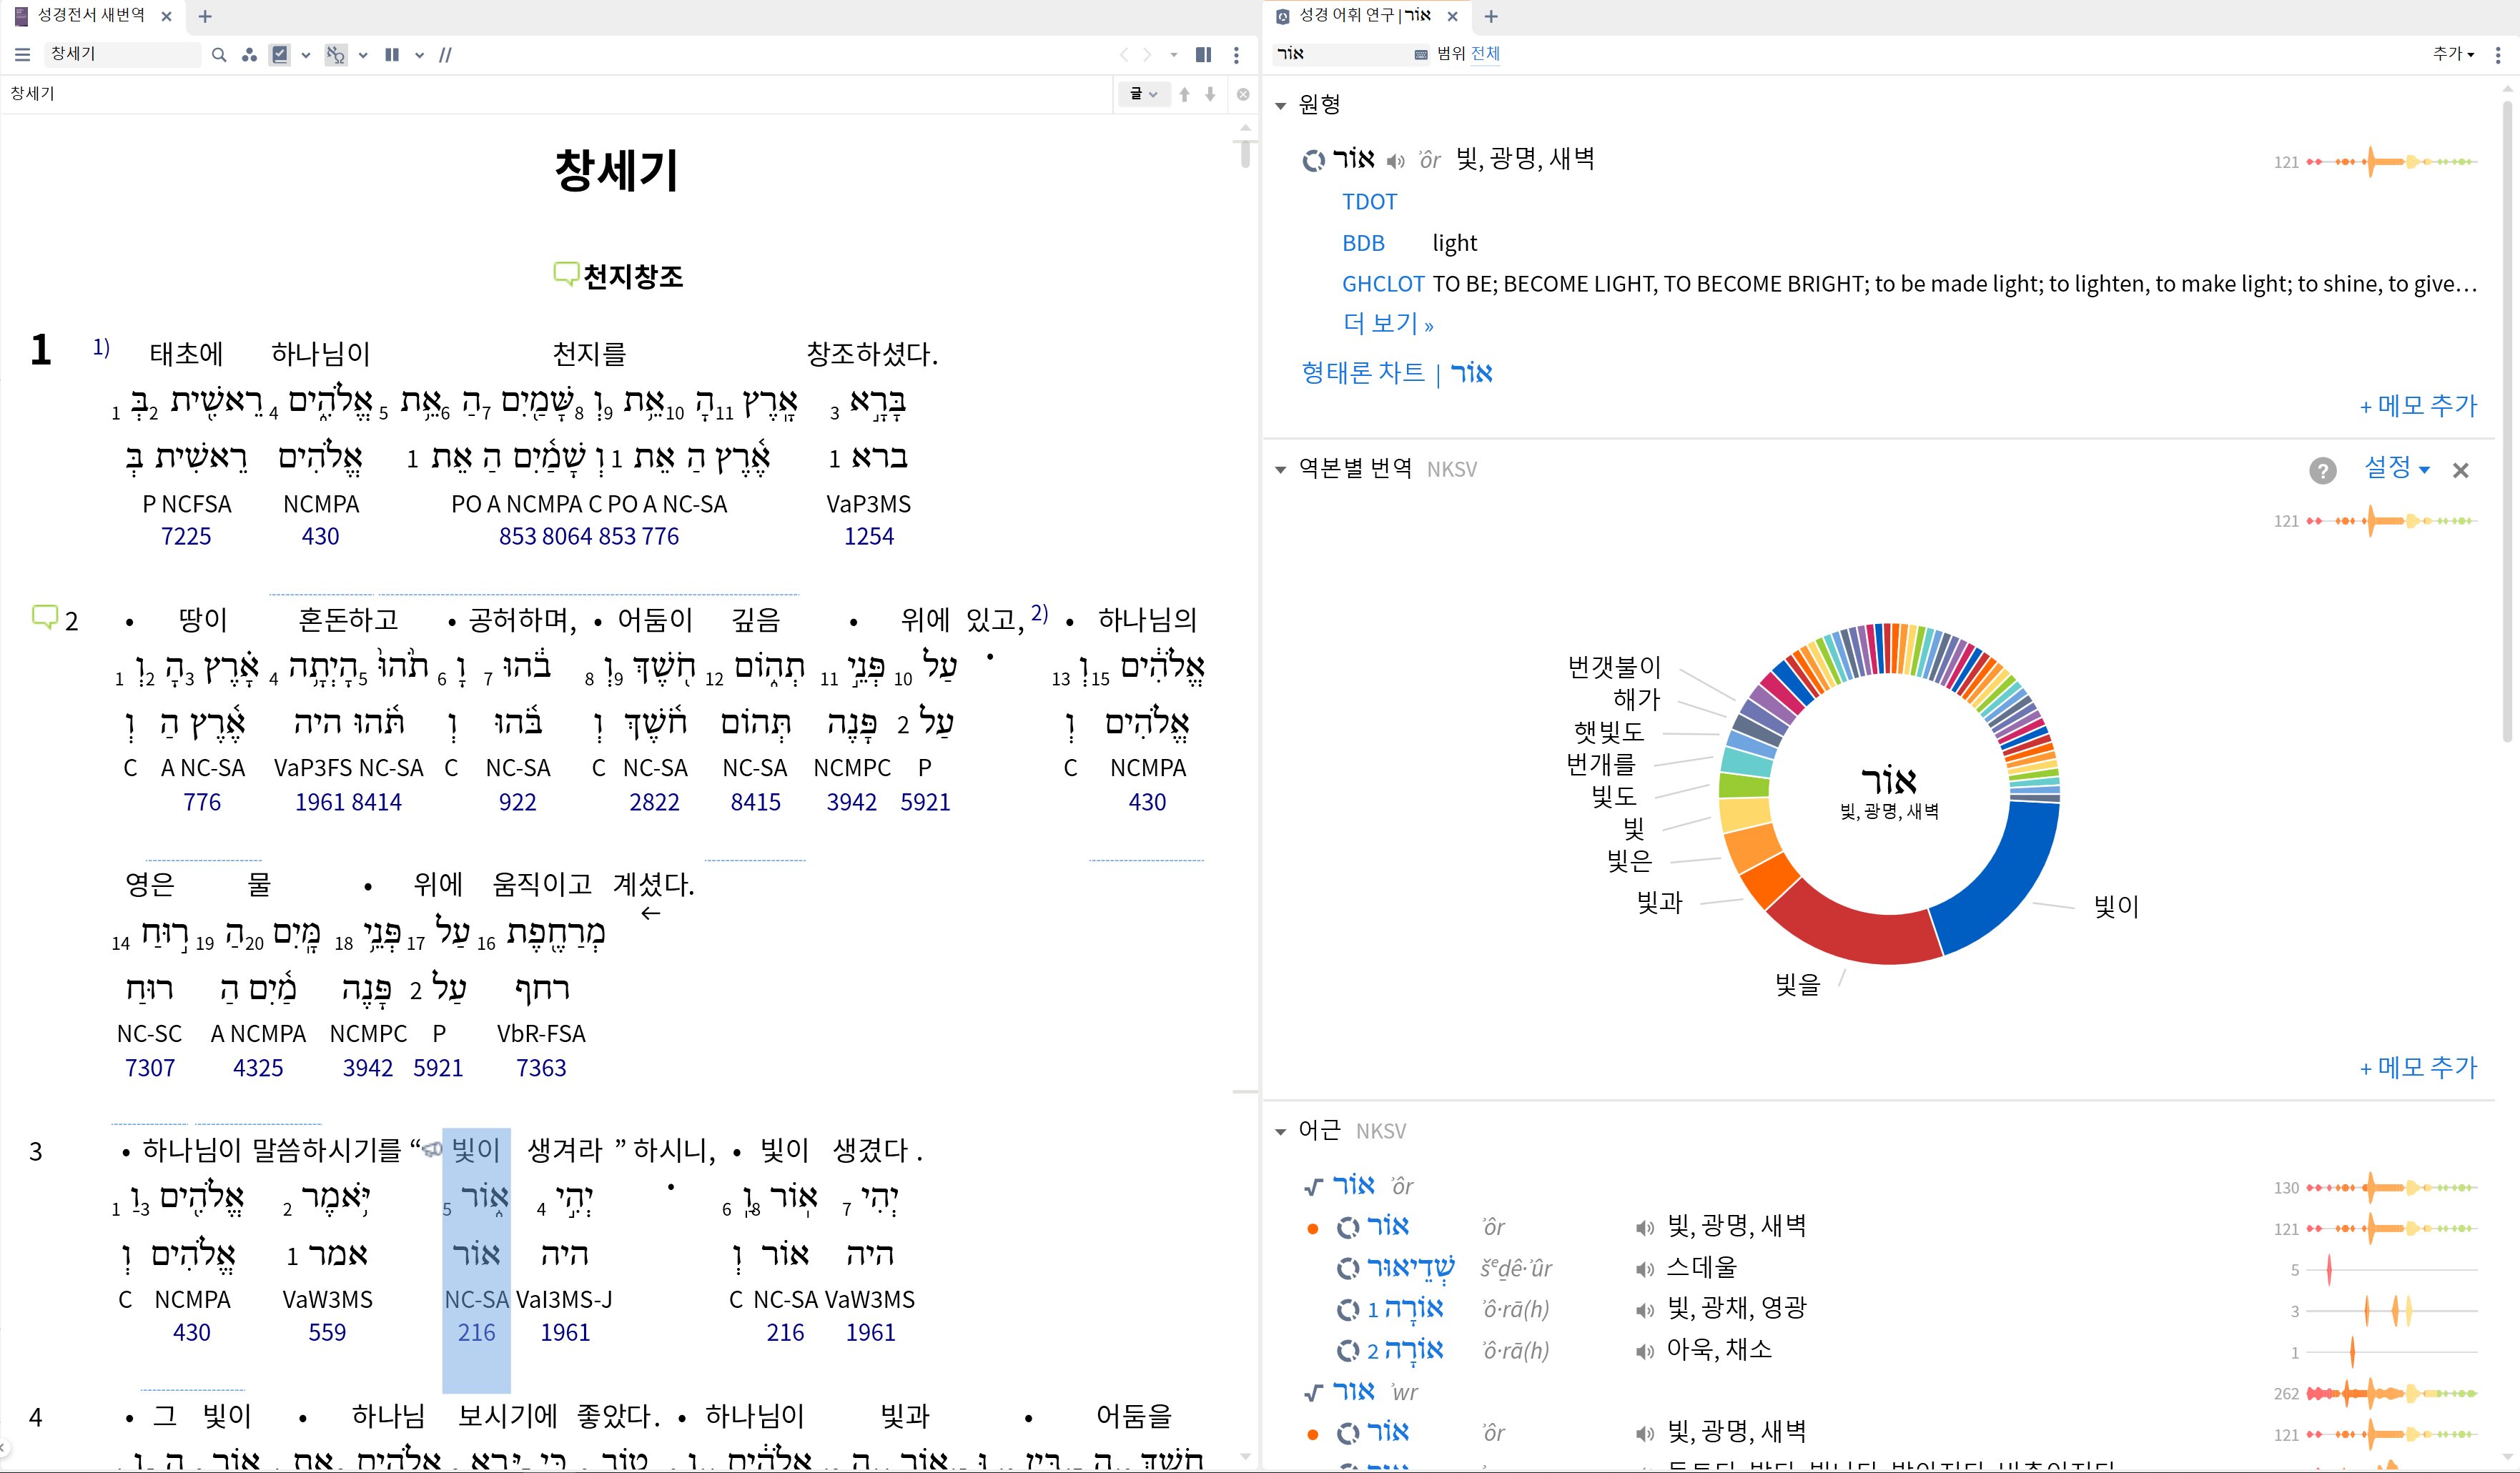The image size is (2520, 1473).
Task: Click the keyboard icon in search box
Action: (x=1421, y=55)
